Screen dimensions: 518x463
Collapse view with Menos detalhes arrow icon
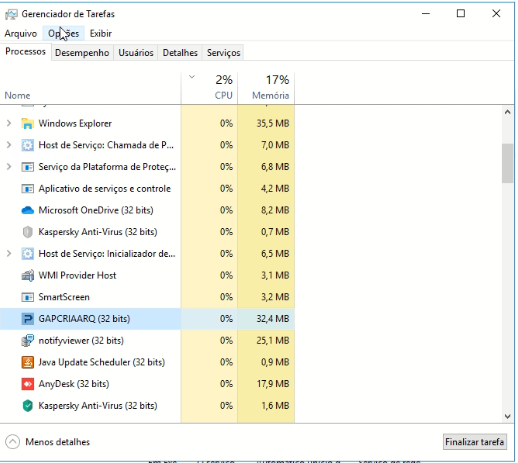(x=12, y=442)
